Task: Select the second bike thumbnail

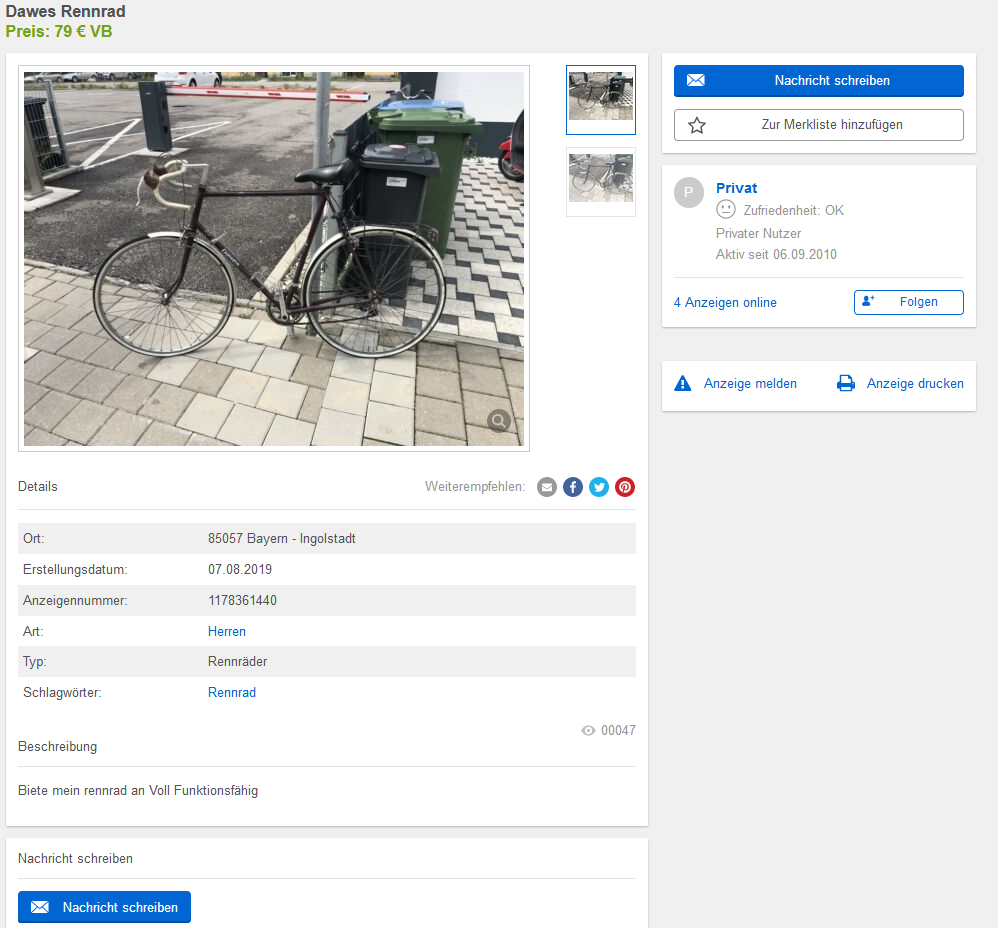Action: [601, 181]
